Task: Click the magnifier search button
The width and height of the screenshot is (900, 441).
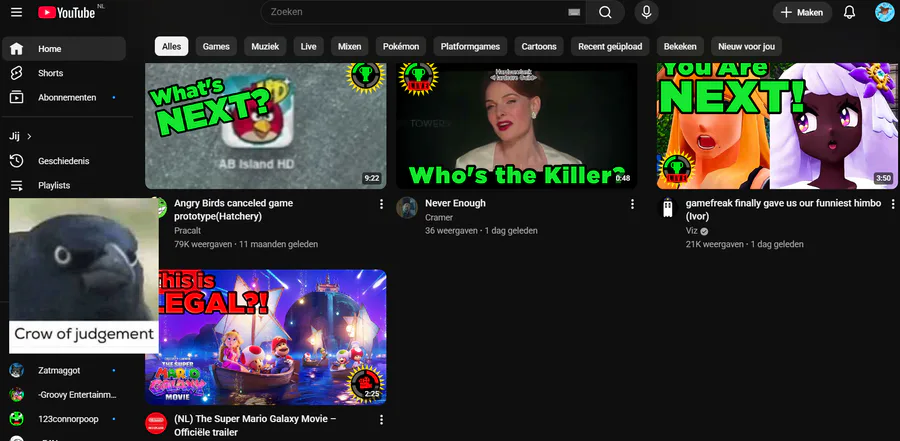Action: pyautogui.click(x=605, y=12)
